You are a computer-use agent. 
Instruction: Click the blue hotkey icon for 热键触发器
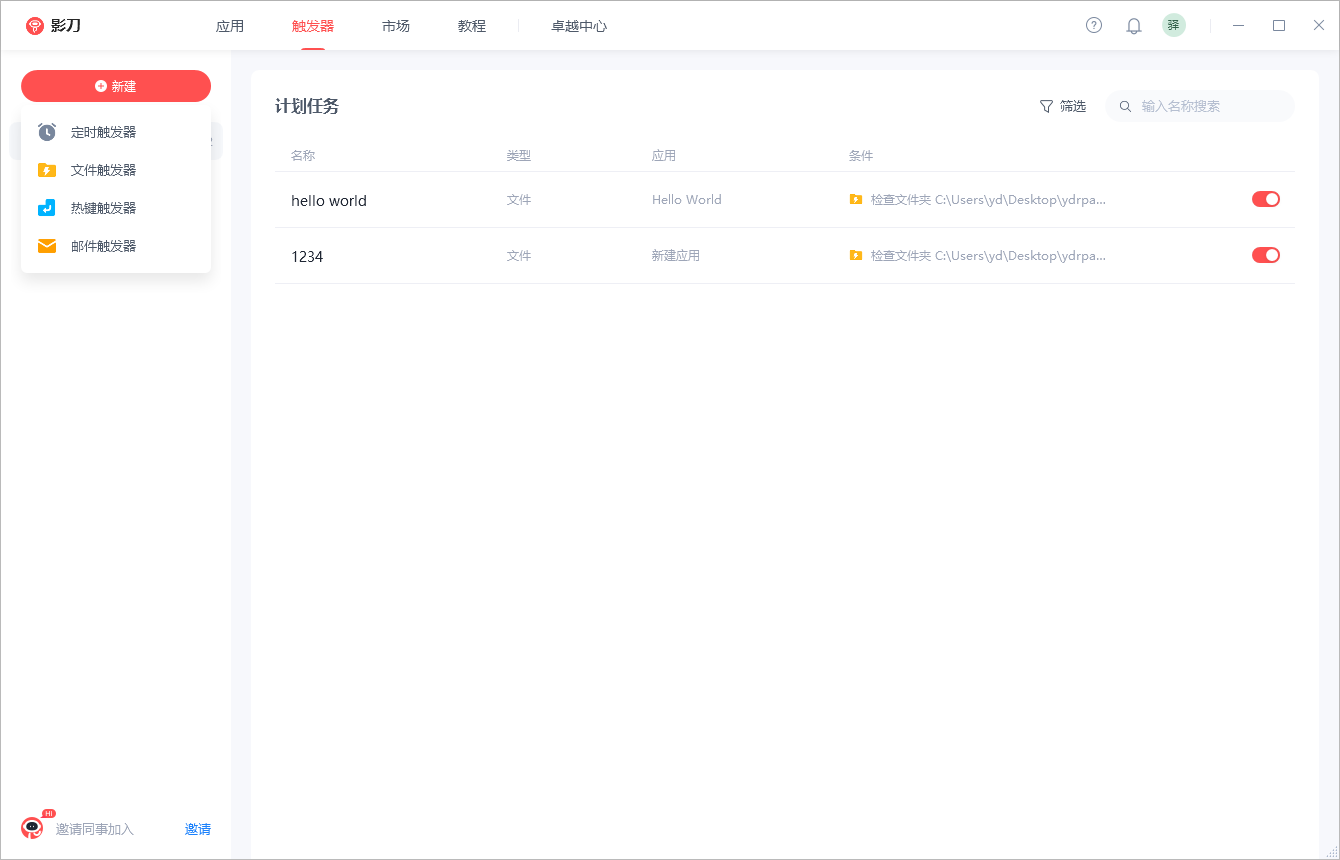pos(47,208)
